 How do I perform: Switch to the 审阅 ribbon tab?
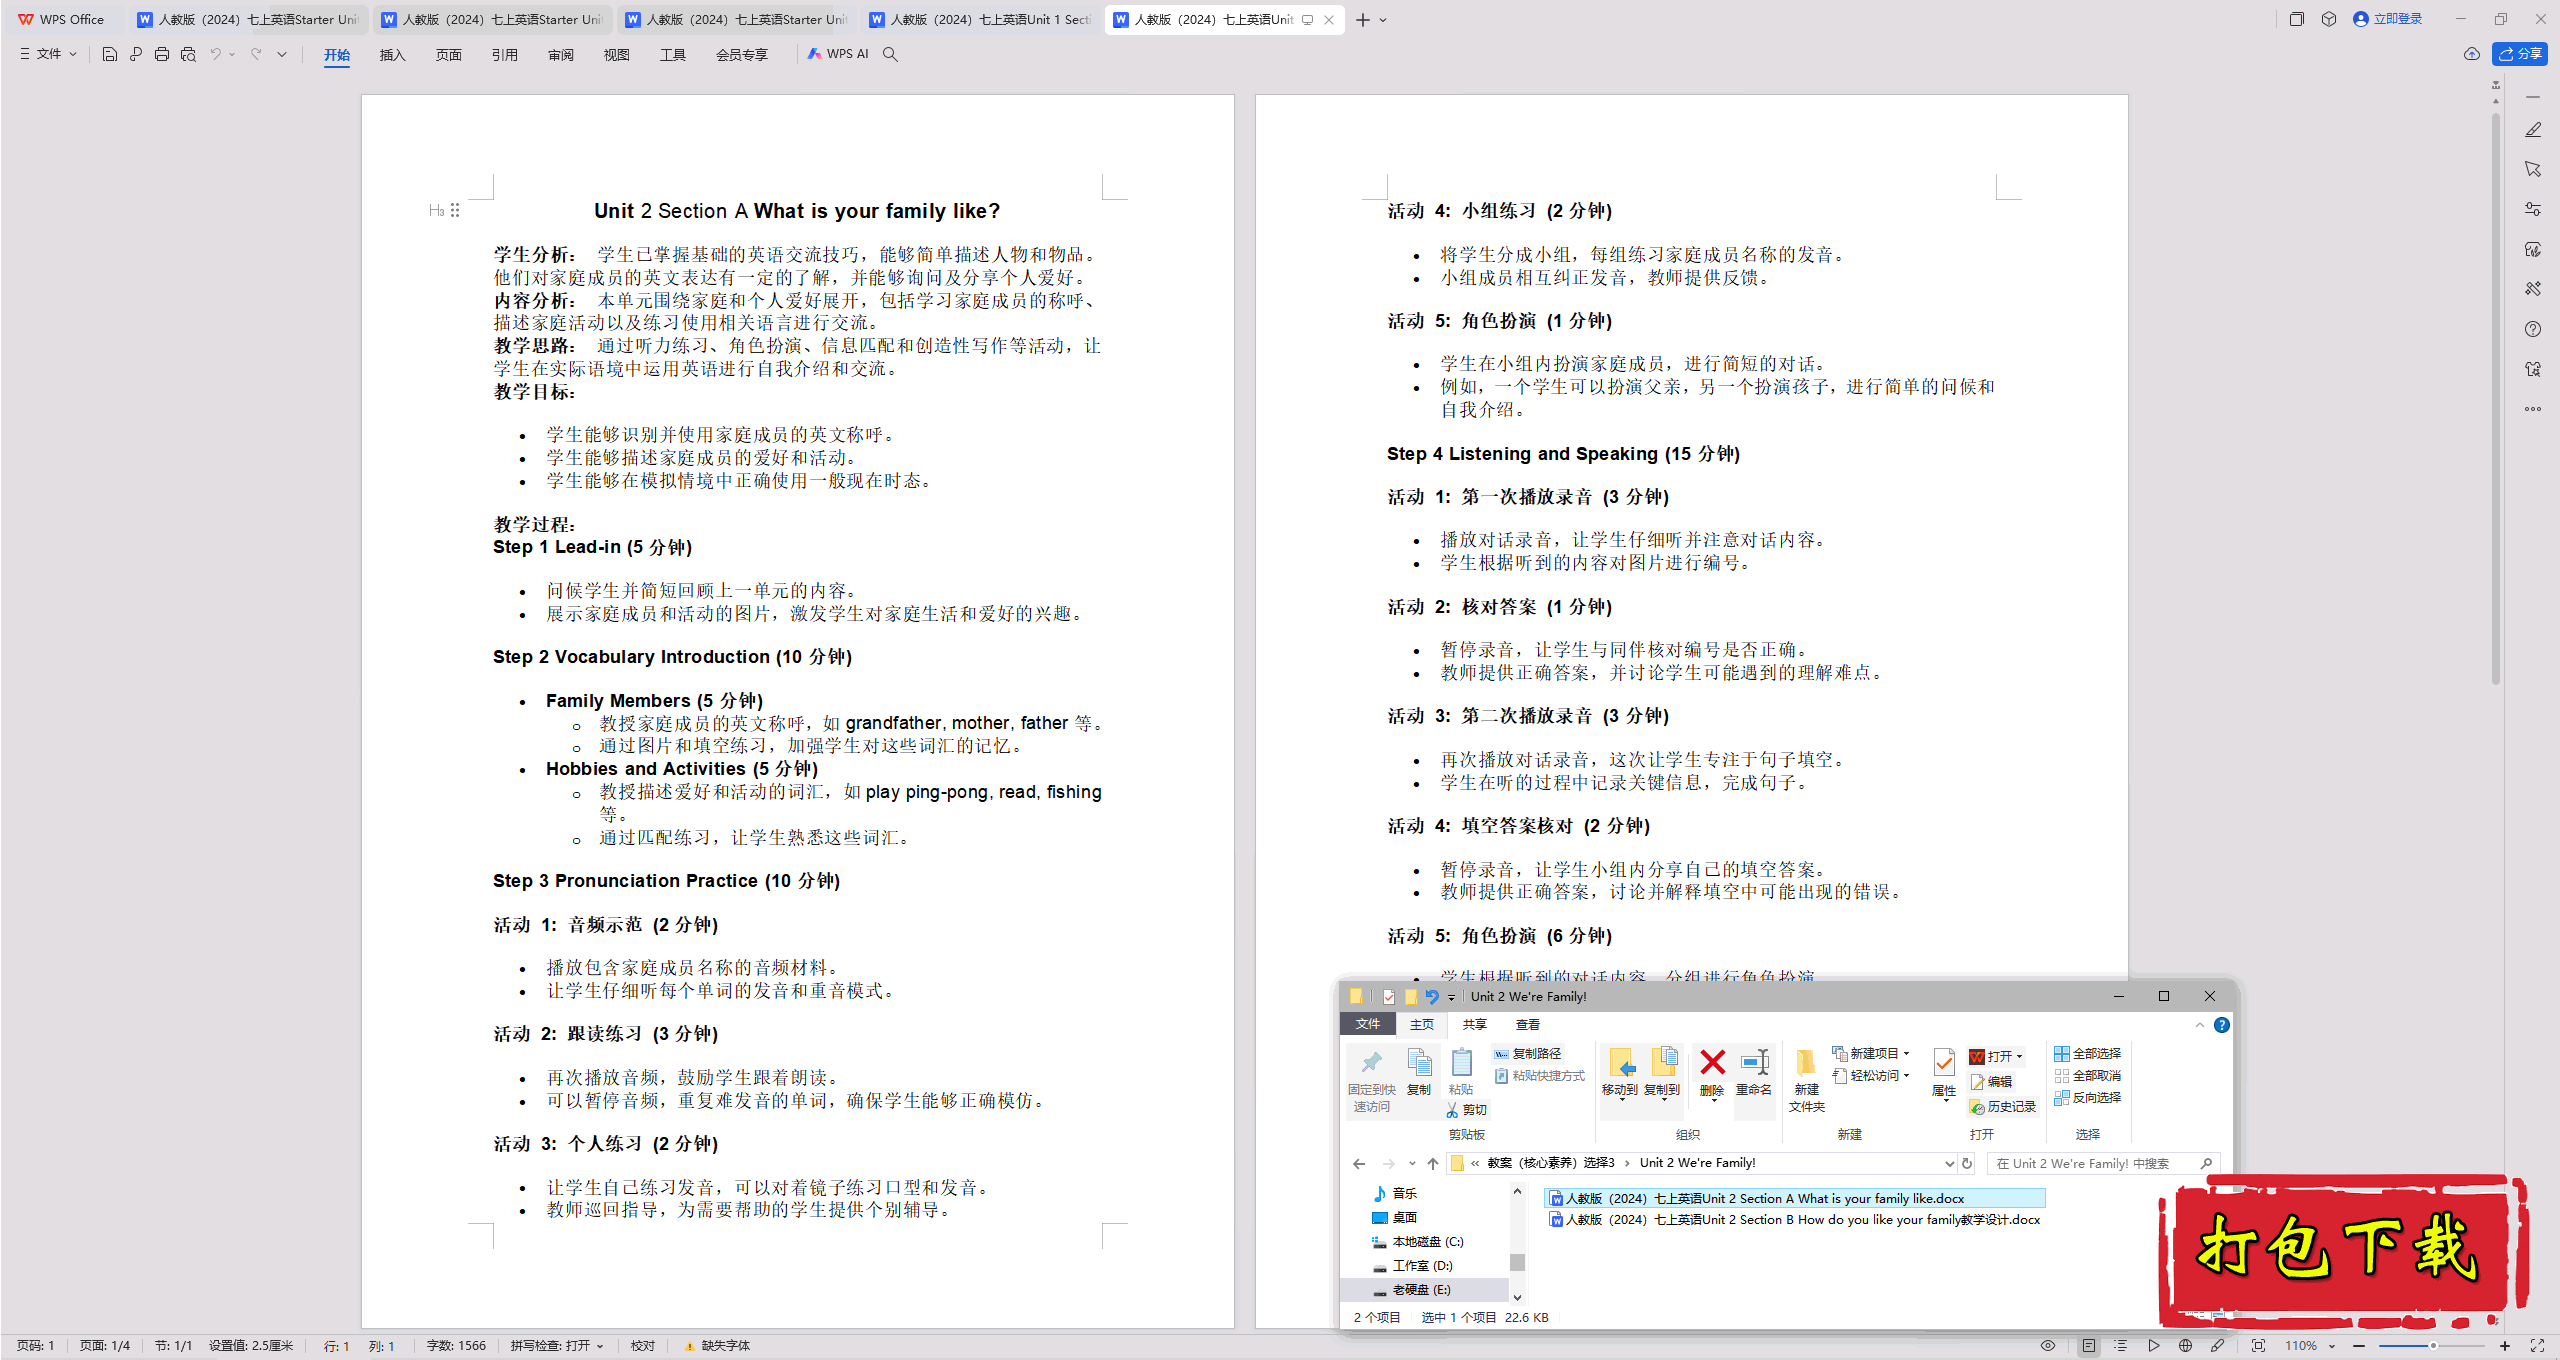tap(560, 55)
